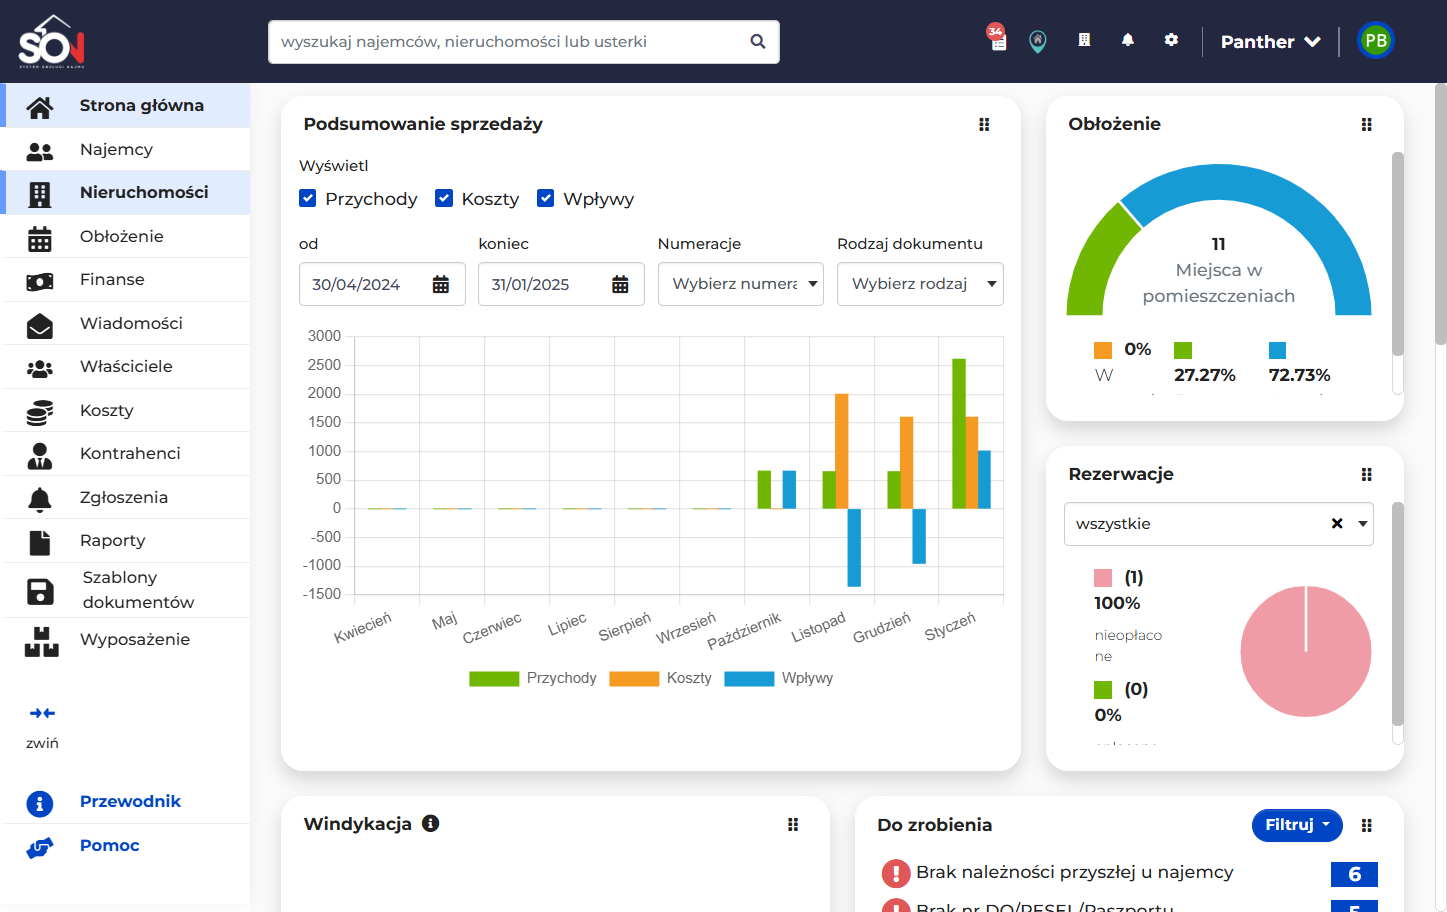Open Zgłoszenia in sidebar

[126, 498]
